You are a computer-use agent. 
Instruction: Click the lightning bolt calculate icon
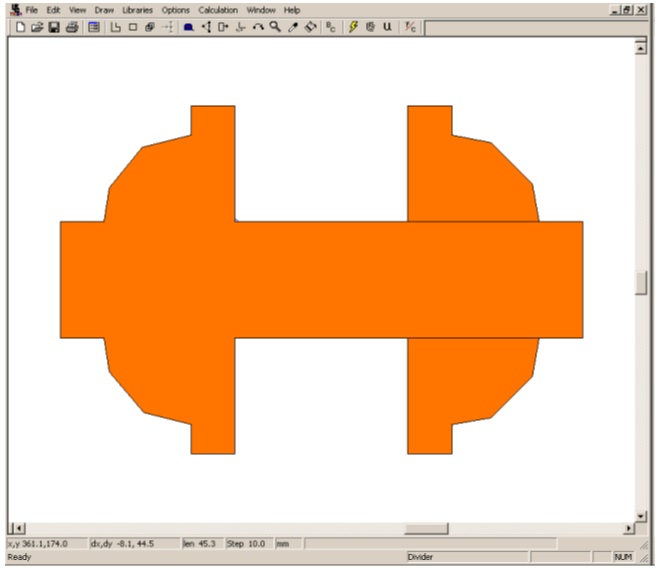(x=353, y=28)
